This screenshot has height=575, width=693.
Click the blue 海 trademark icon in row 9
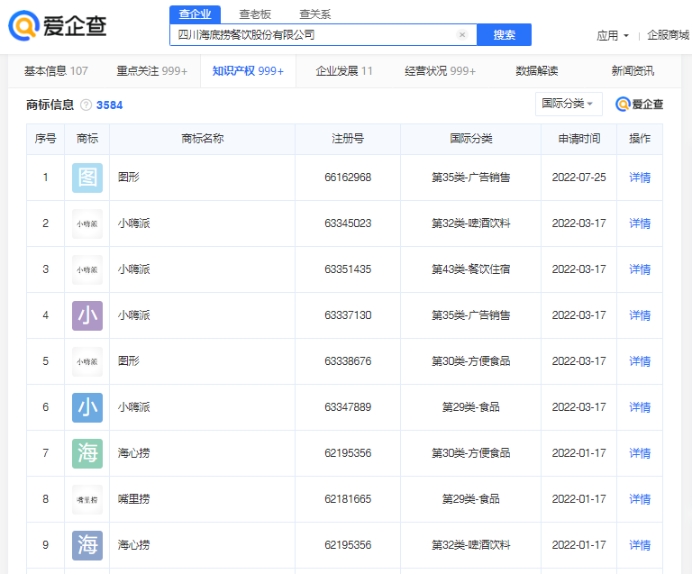pos(87,546)
